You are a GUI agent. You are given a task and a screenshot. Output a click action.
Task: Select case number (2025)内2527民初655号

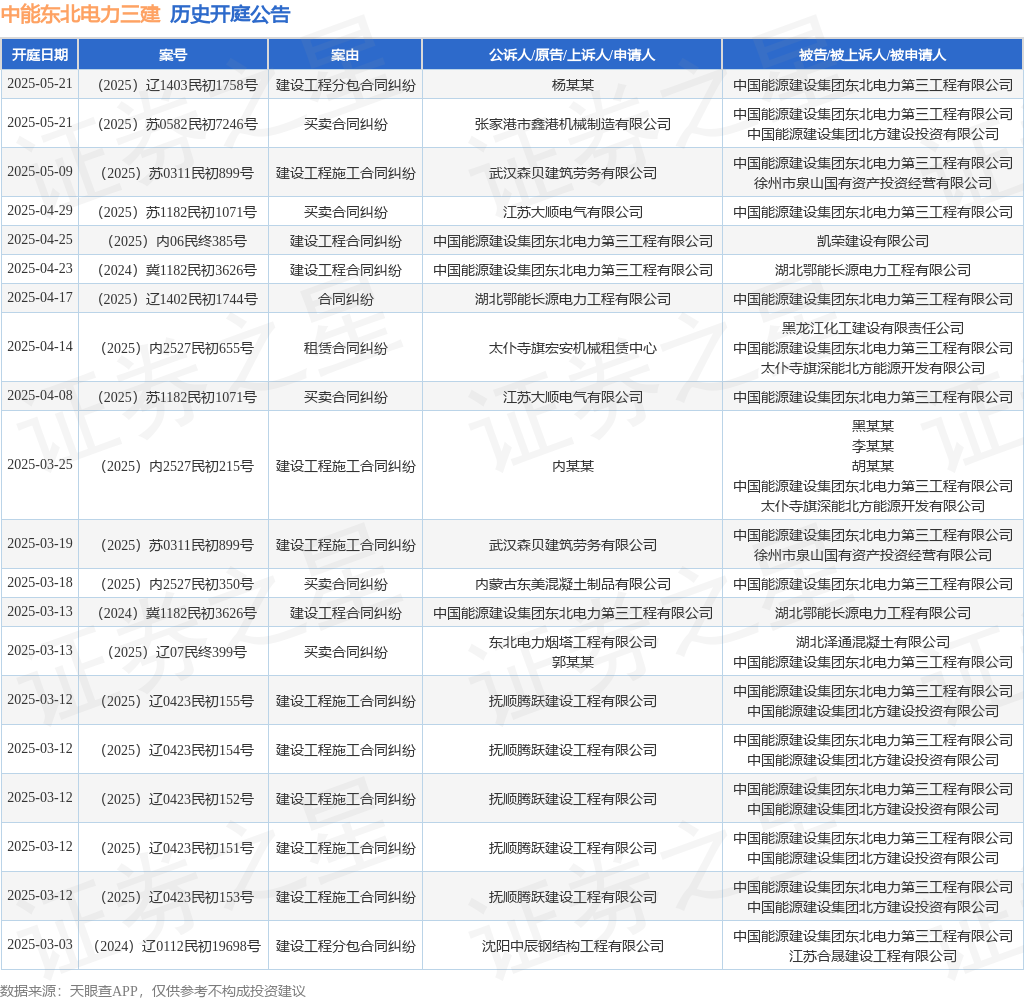(176, 348)
